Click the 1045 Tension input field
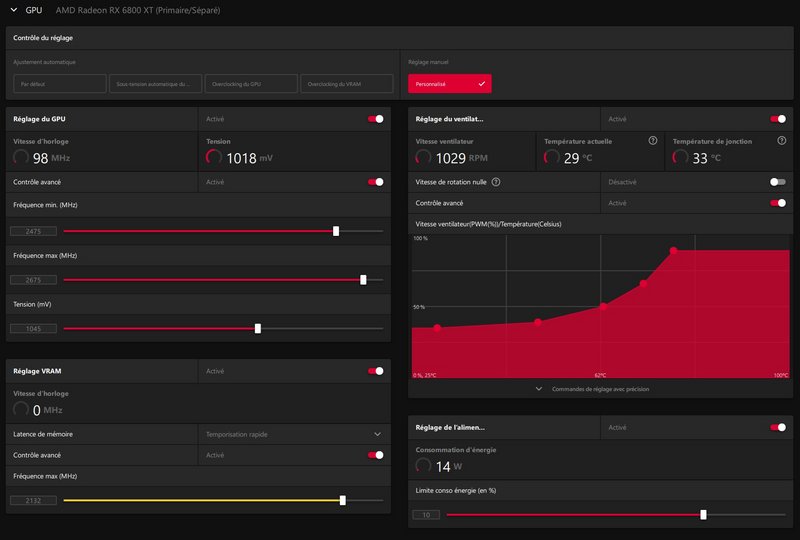 coord(33,328)
